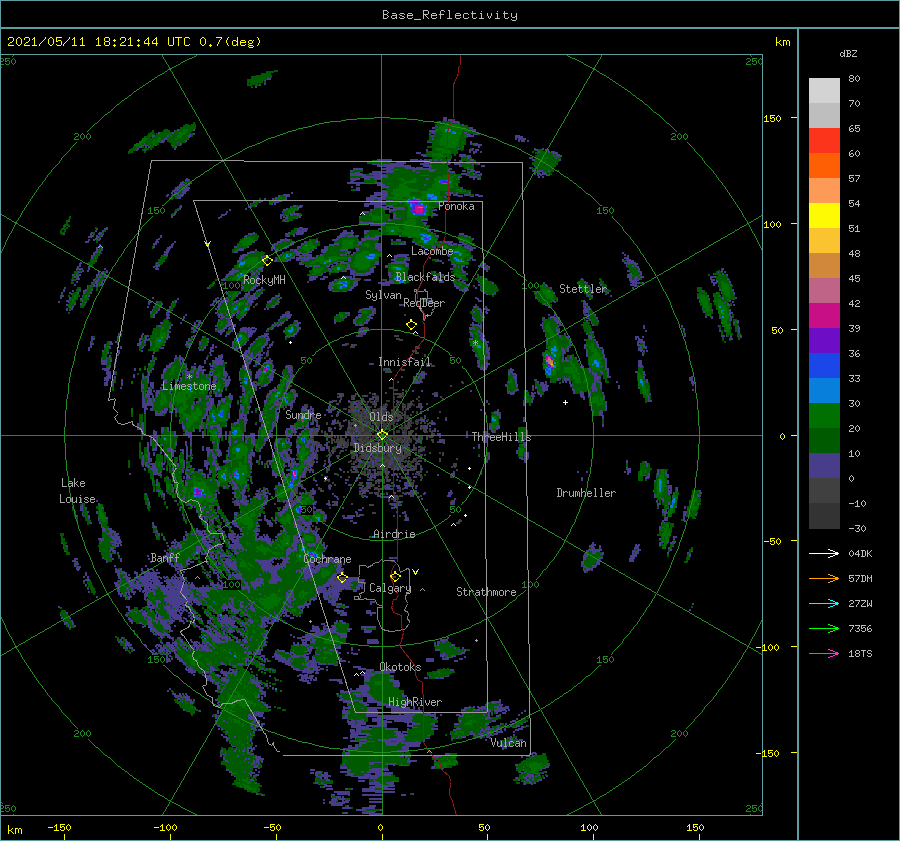Screen dimensions: 900x841
Task: Click the Ponoka city label
Action: (x=456, y=206)
